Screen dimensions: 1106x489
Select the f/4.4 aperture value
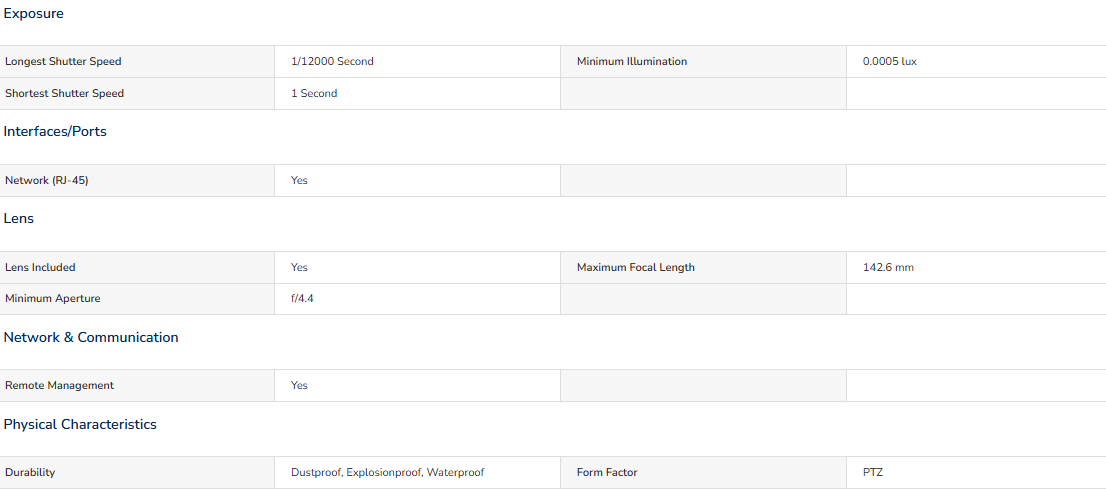(x=302, y=298)
